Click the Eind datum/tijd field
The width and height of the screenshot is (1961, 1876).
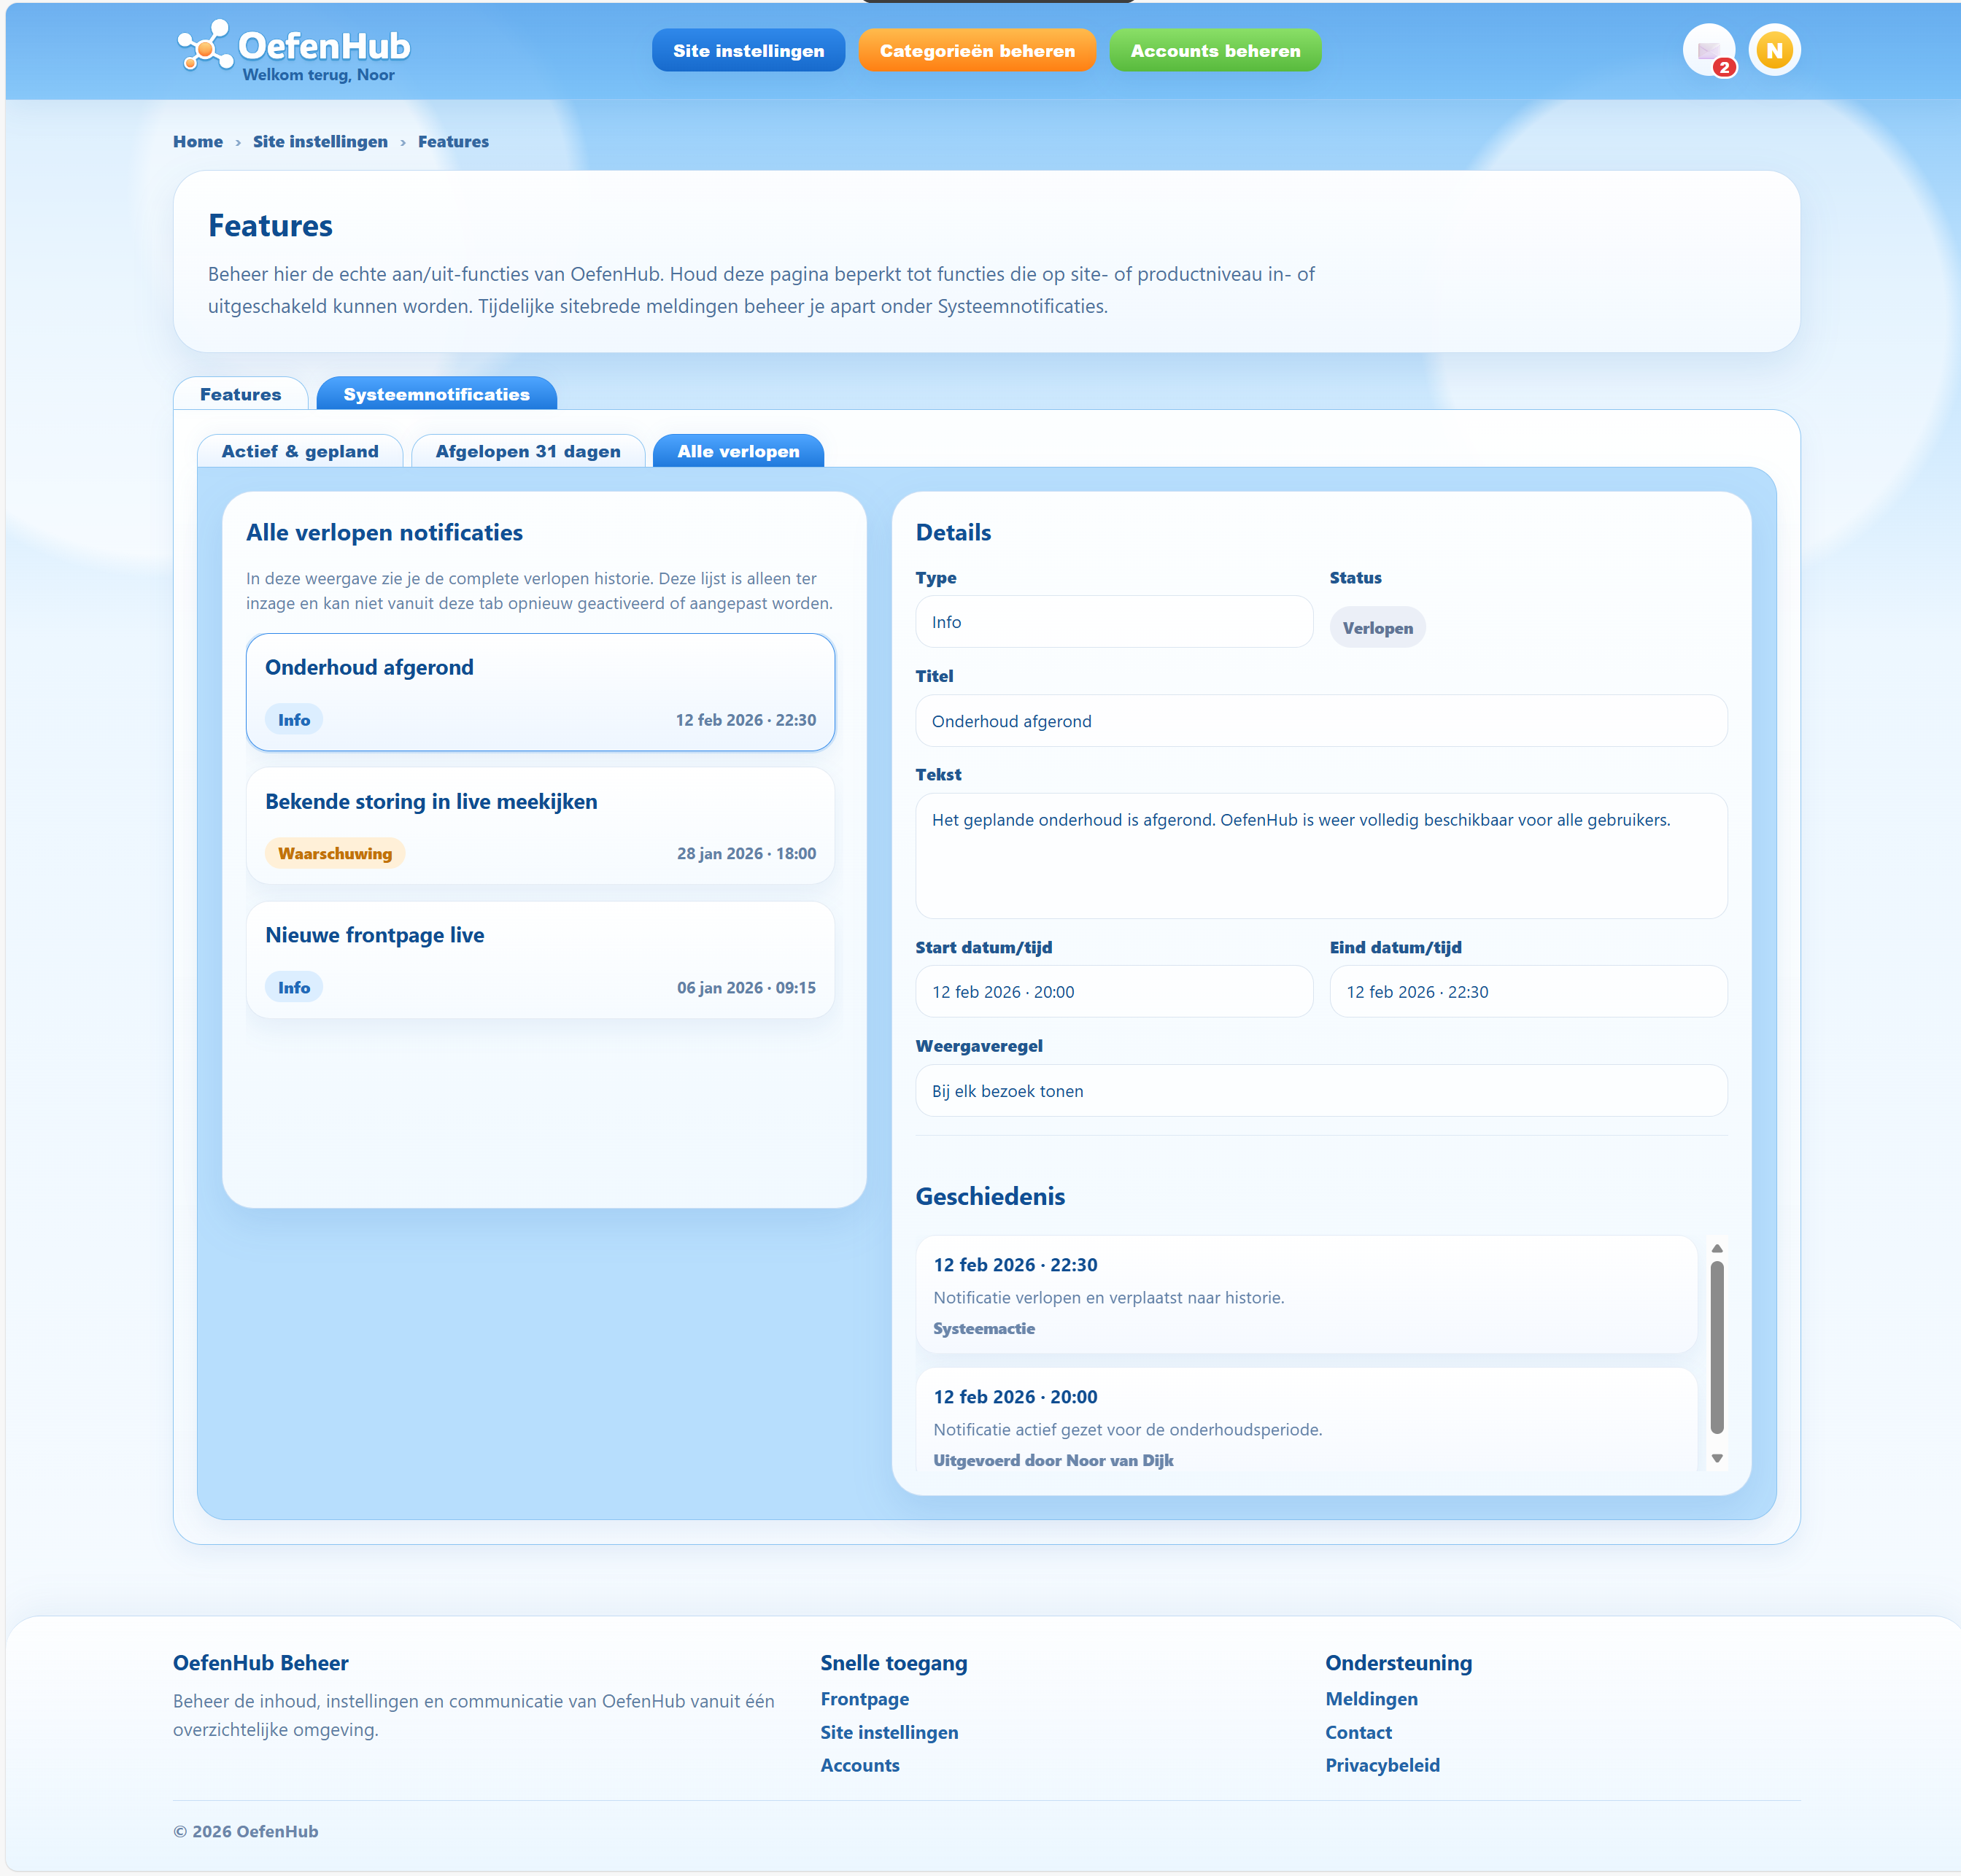tap(1528, 992)
